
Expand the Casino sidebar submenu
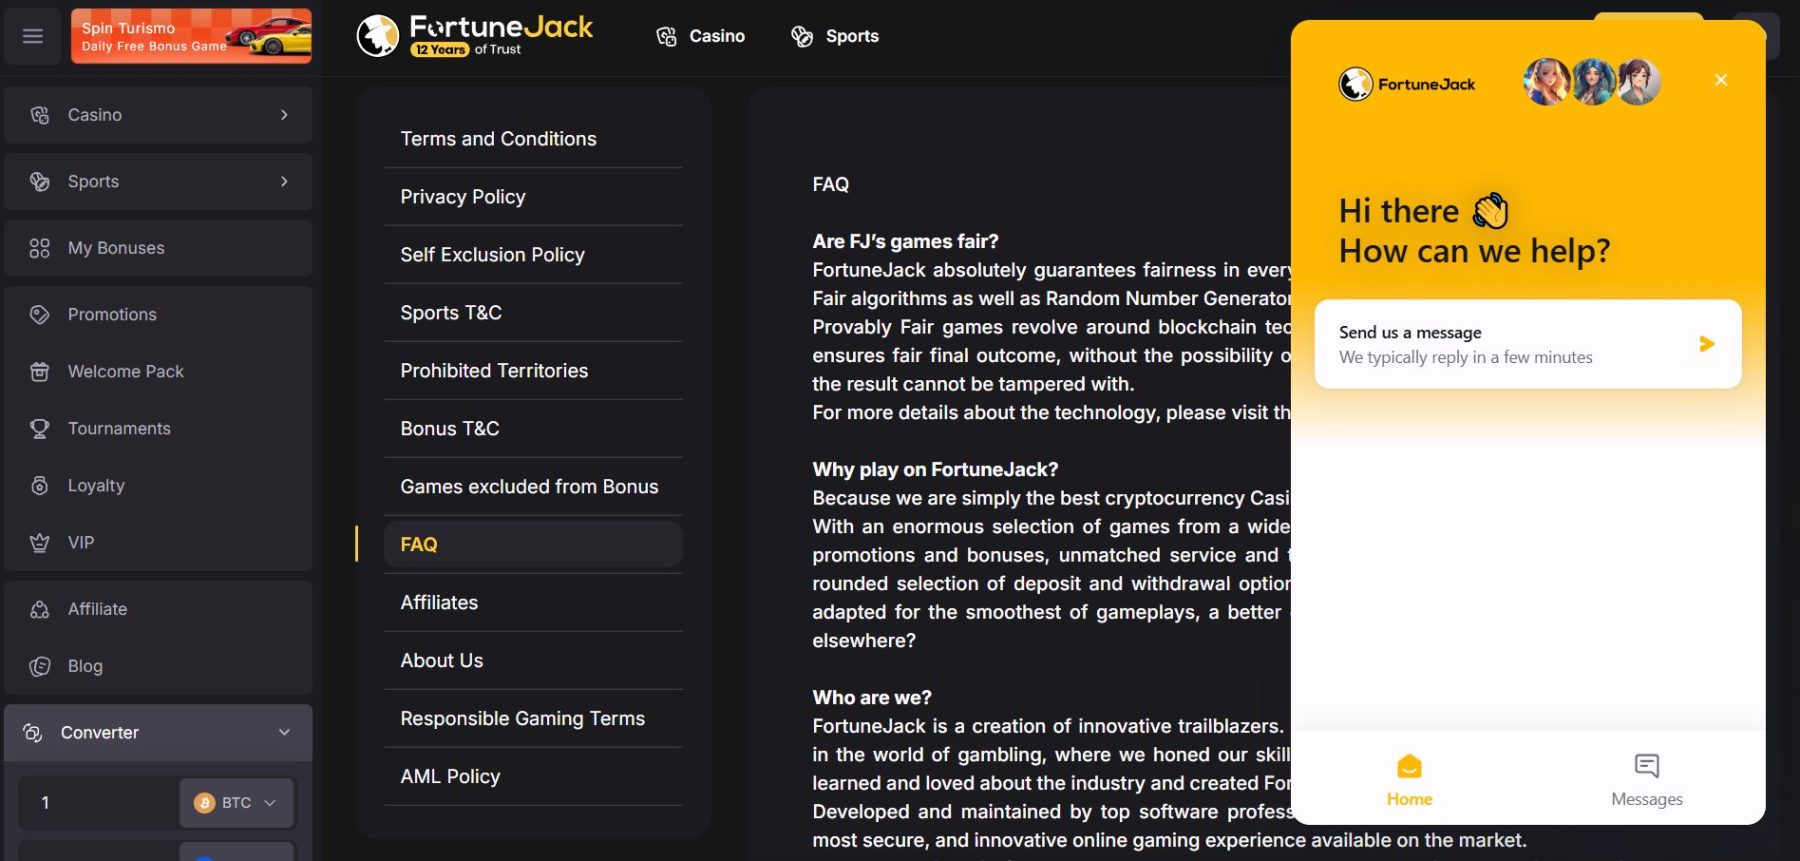click(284, 115)
